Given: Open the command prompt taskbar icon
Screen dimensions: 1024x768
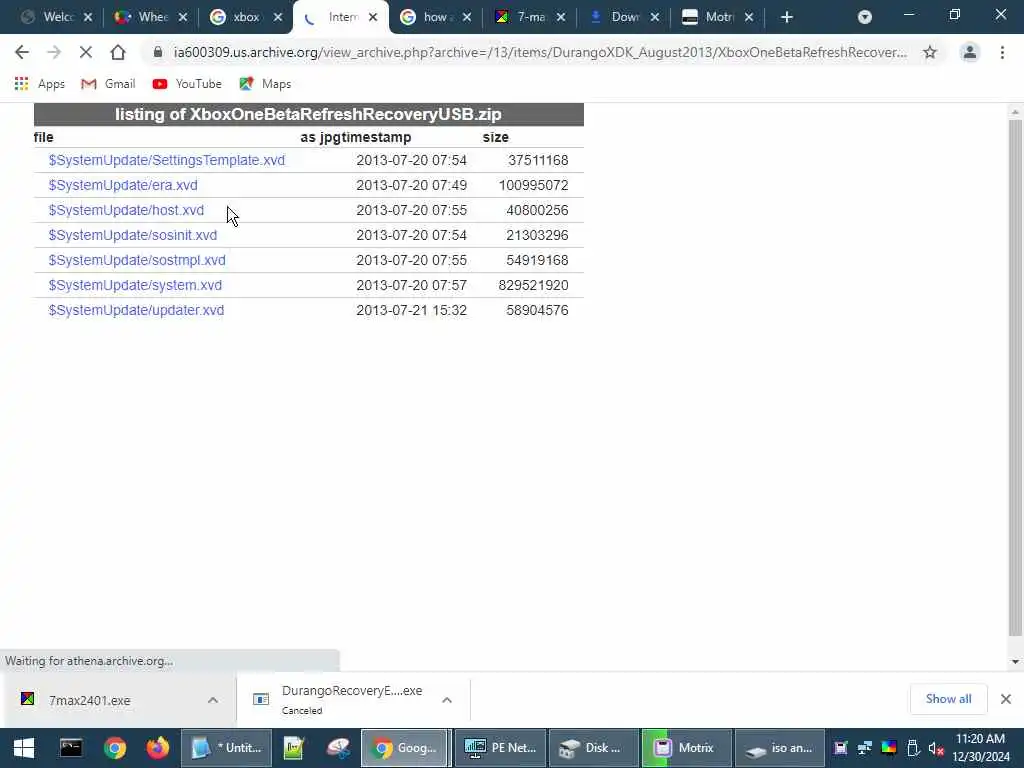Looking at the screenshot, I should point(71,748).
